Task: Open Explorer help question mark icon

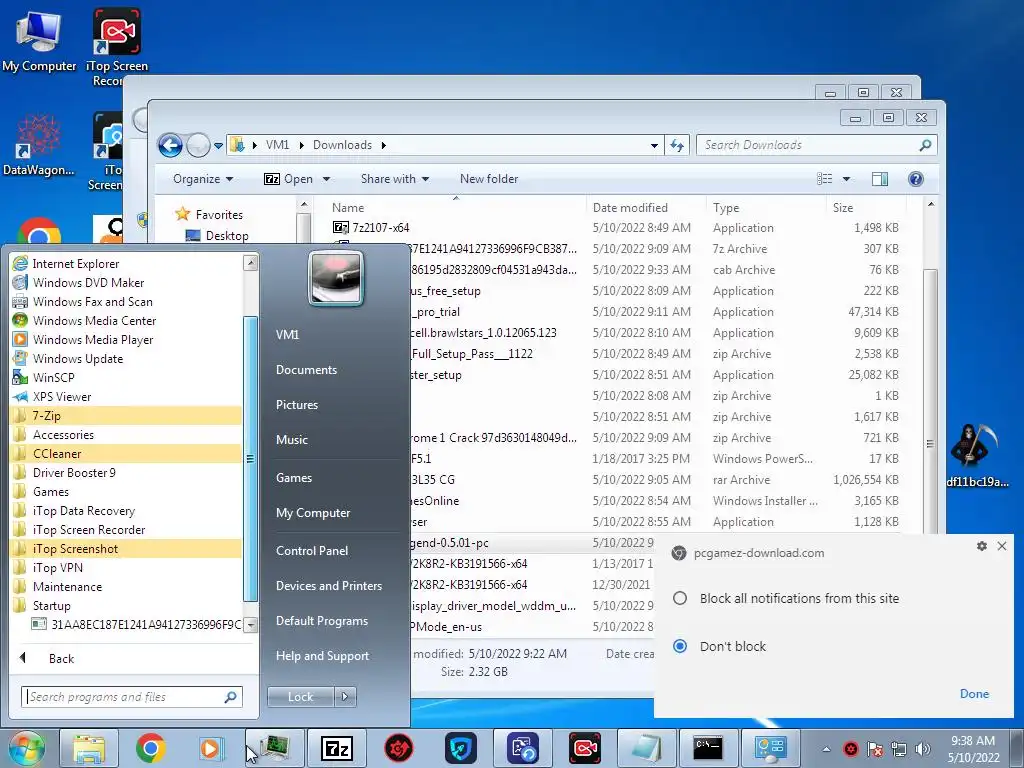Action: (x=916, y=179)
